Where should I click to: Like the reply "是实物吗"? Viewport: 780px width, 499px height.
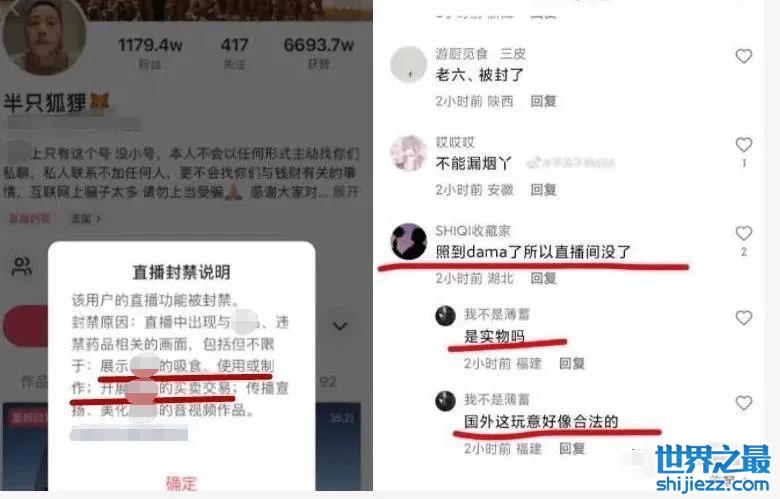tap(744, 317)
